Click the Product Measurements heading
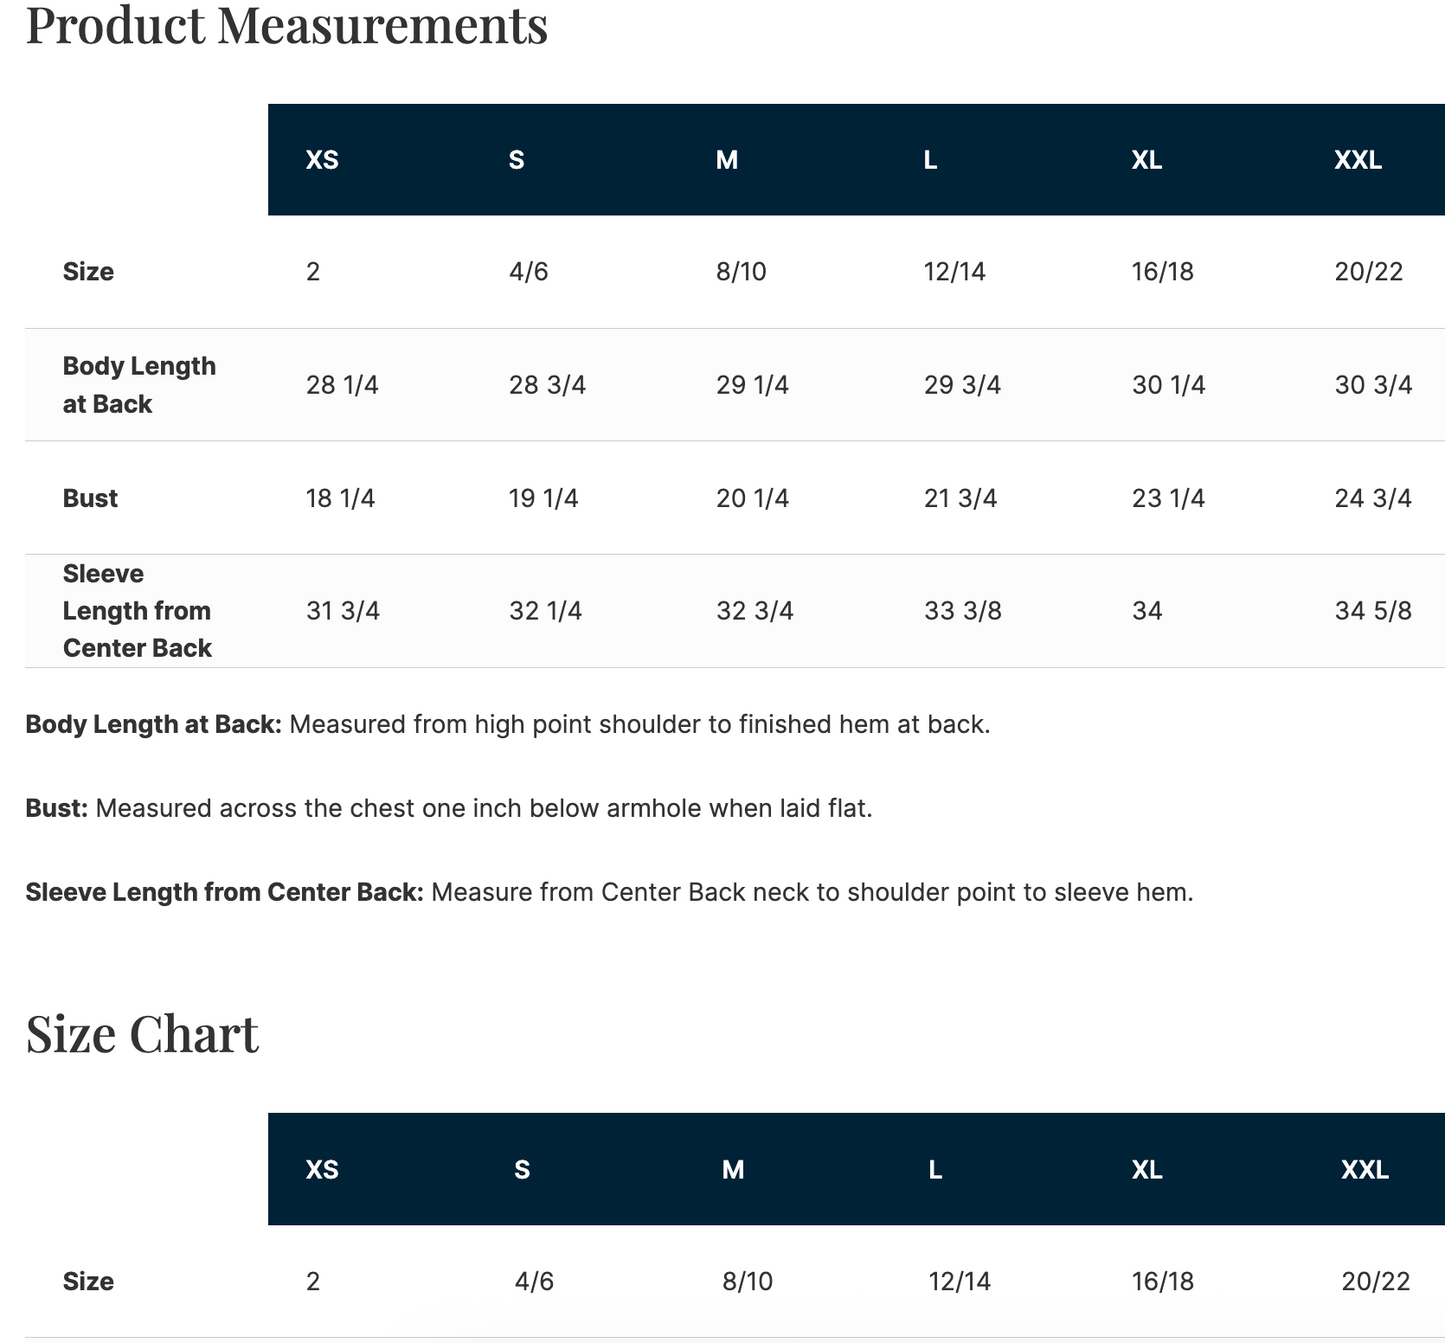1445x1343 pixels. coord(286,26)
